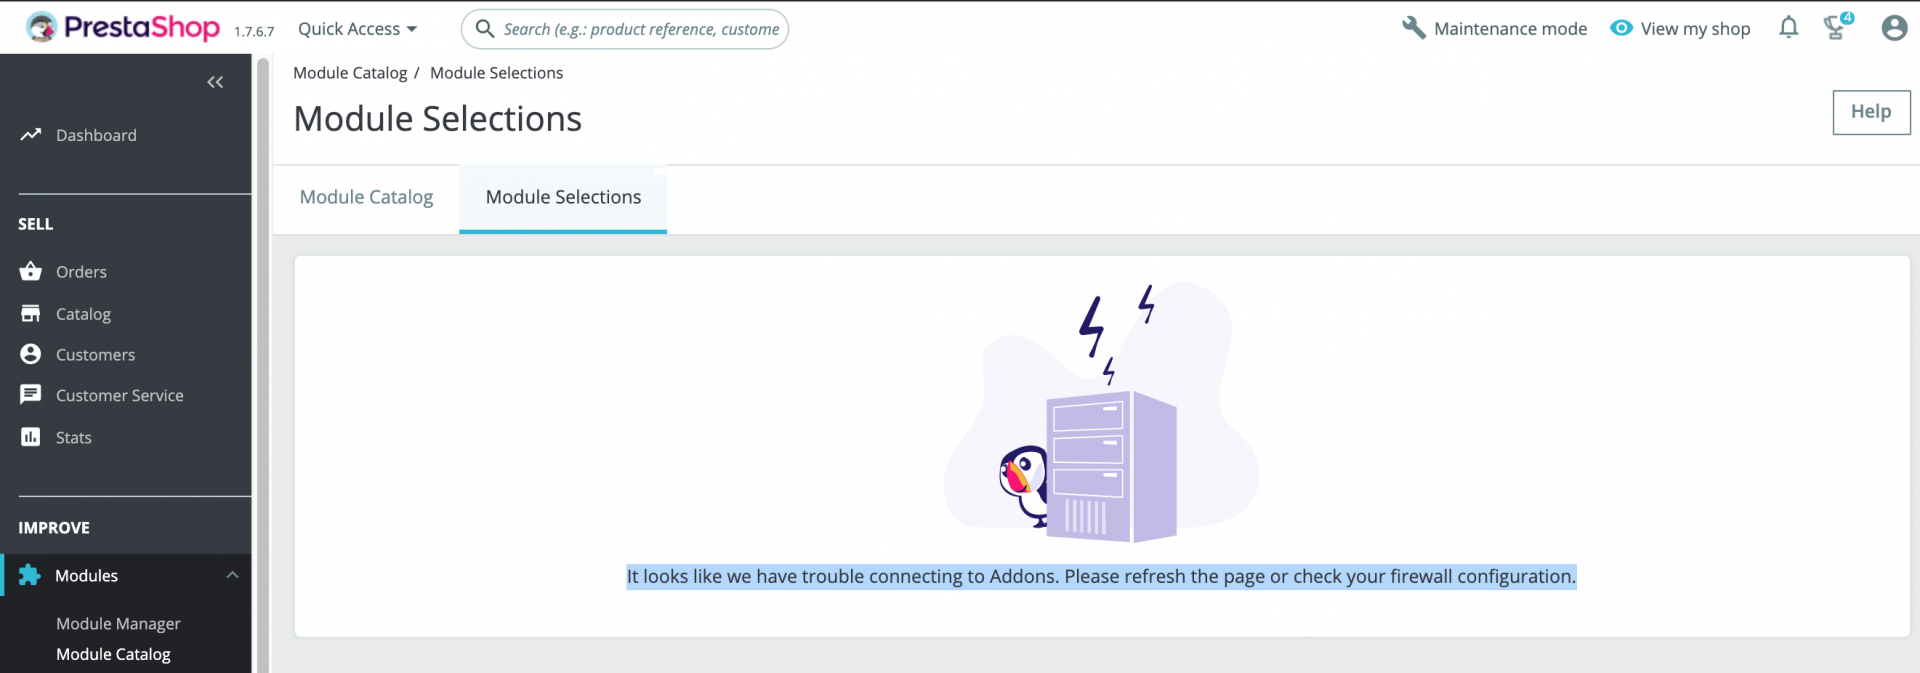The height and width of the screenshot is (673, 1920).
Task: Select the Modules menu label
Action: 86,576
